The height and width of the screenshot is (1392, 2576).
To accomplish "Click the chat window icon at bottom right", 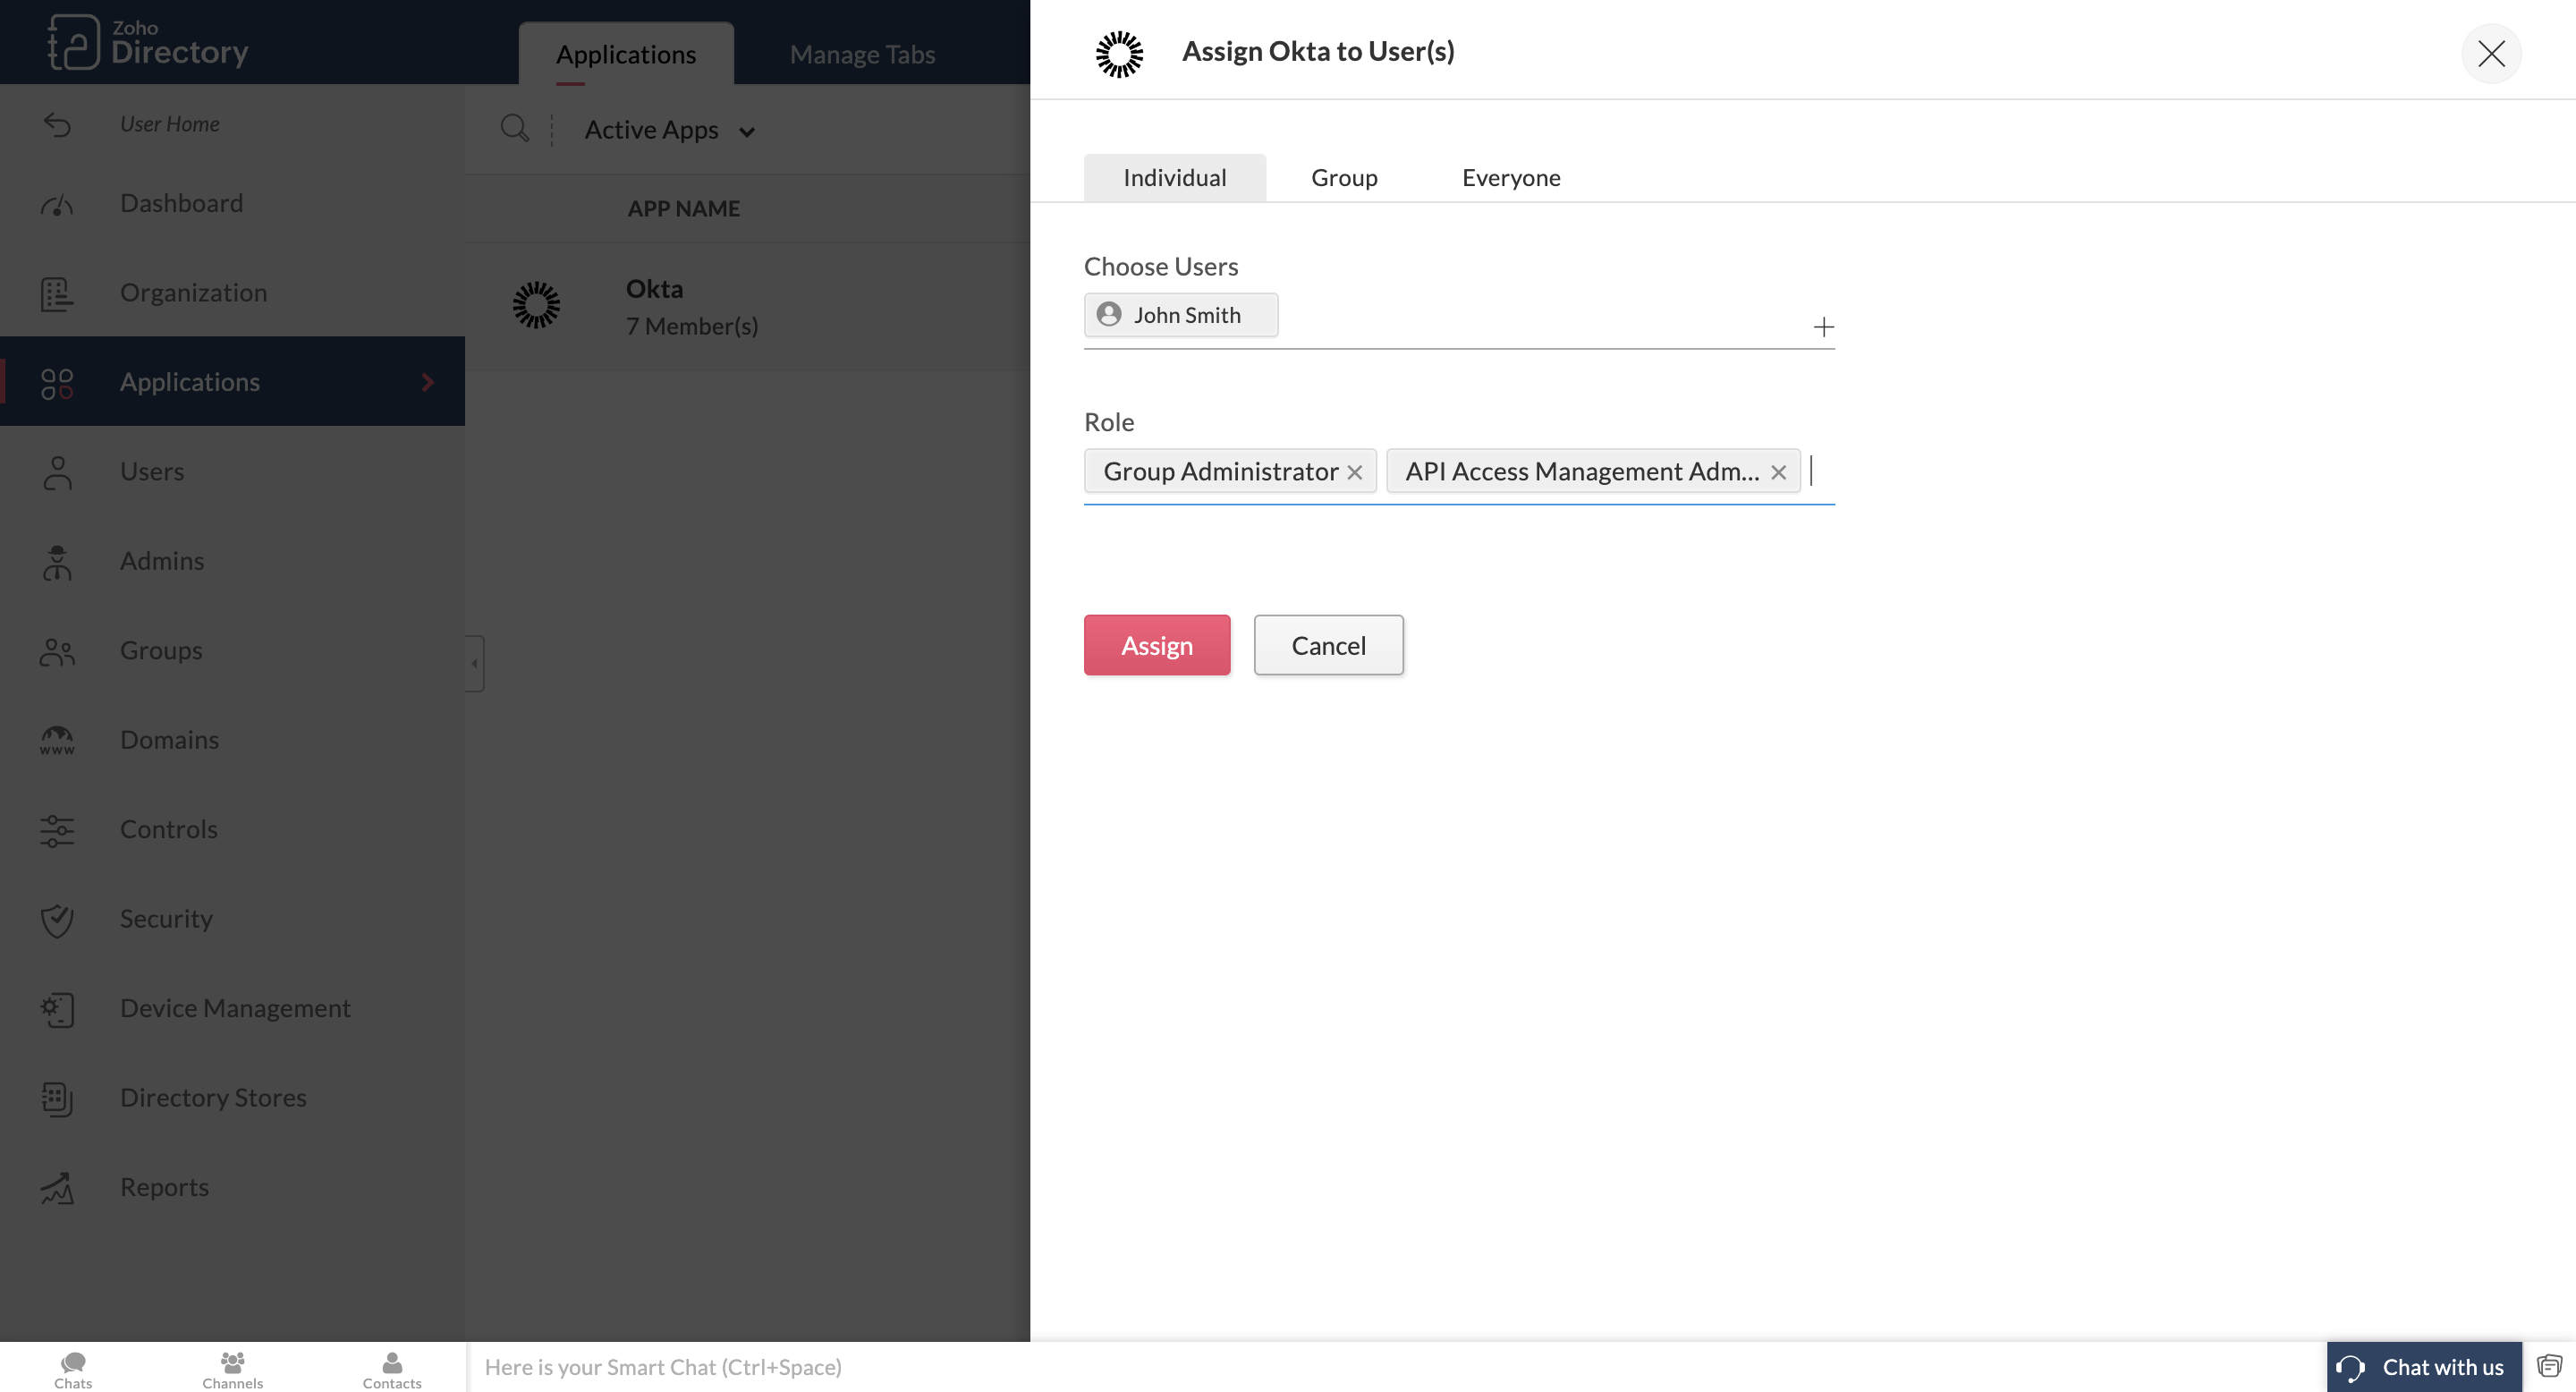I will pos(2549,1366).
